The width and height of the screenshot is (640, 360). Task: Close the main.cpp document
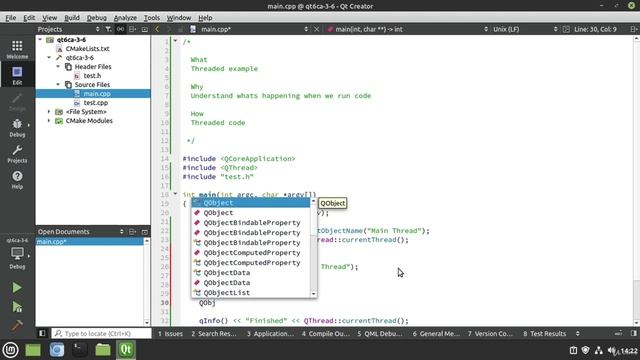(316, 29)
